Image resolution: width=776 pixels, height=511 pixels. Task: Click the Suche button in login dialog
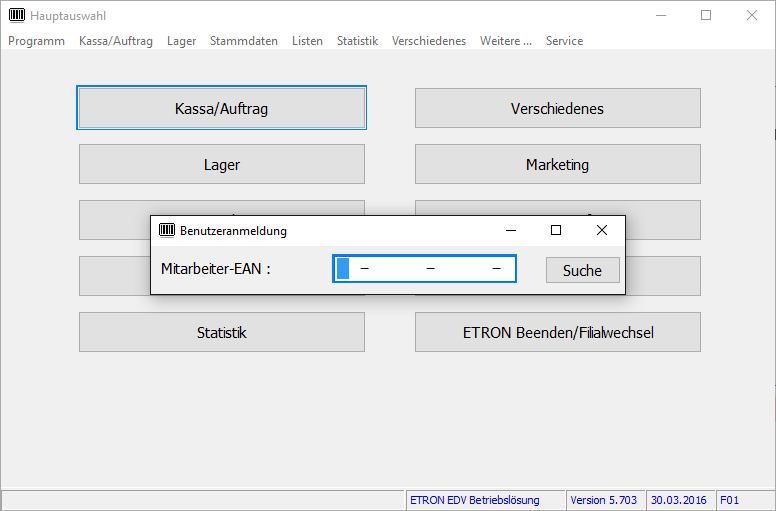coord(582,270)
